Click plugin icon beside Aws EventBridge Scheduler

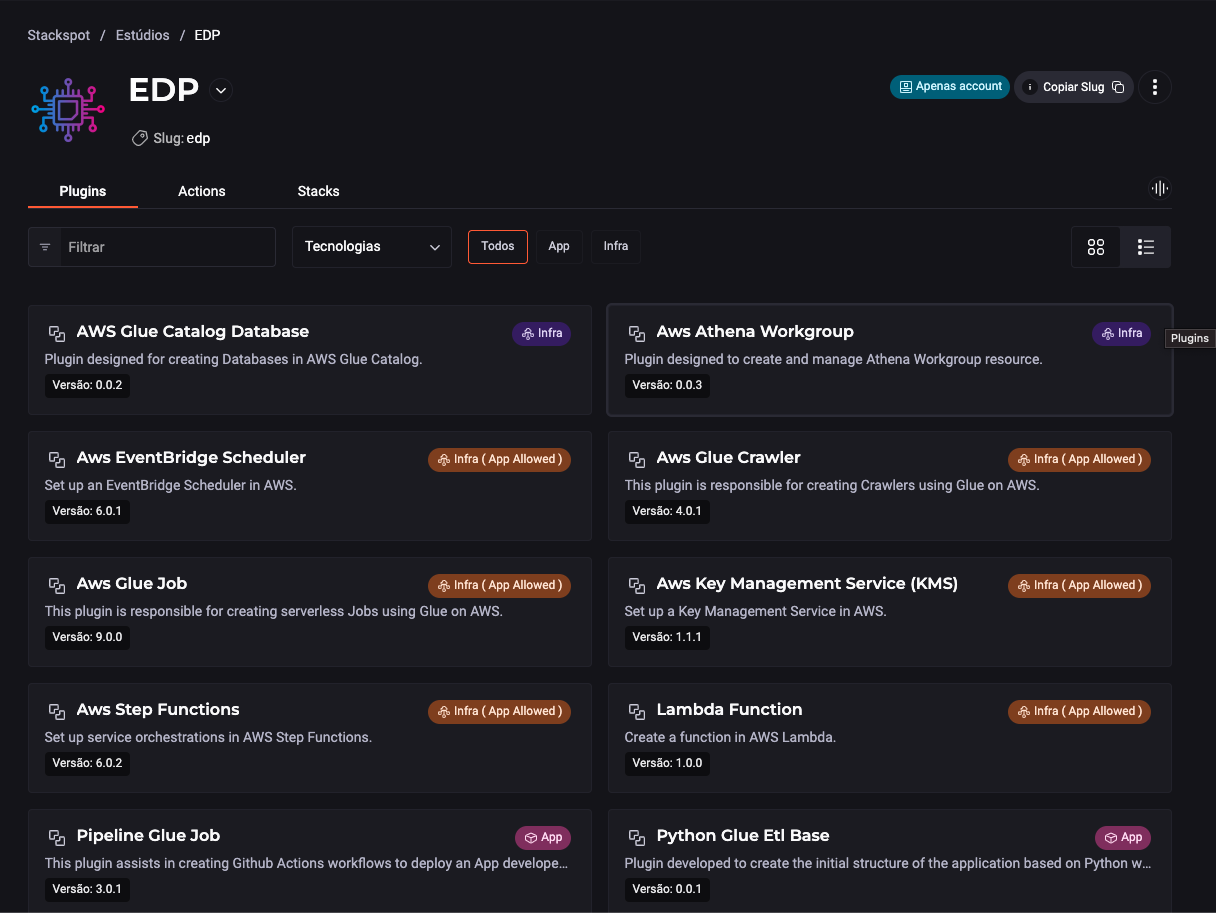pyautogui.click(x=57, y=459)
